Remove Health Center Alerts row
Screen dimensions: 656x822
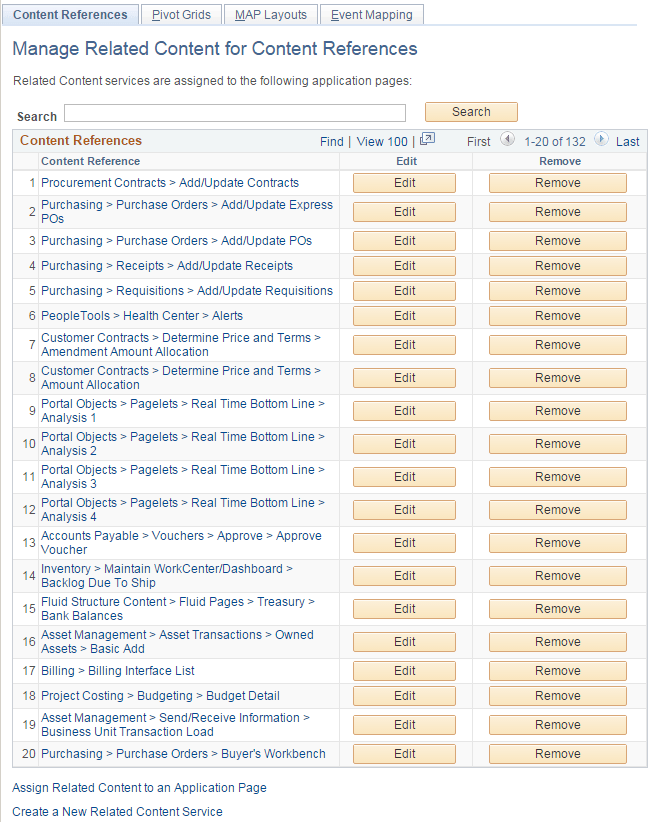[x=557, y=316]
